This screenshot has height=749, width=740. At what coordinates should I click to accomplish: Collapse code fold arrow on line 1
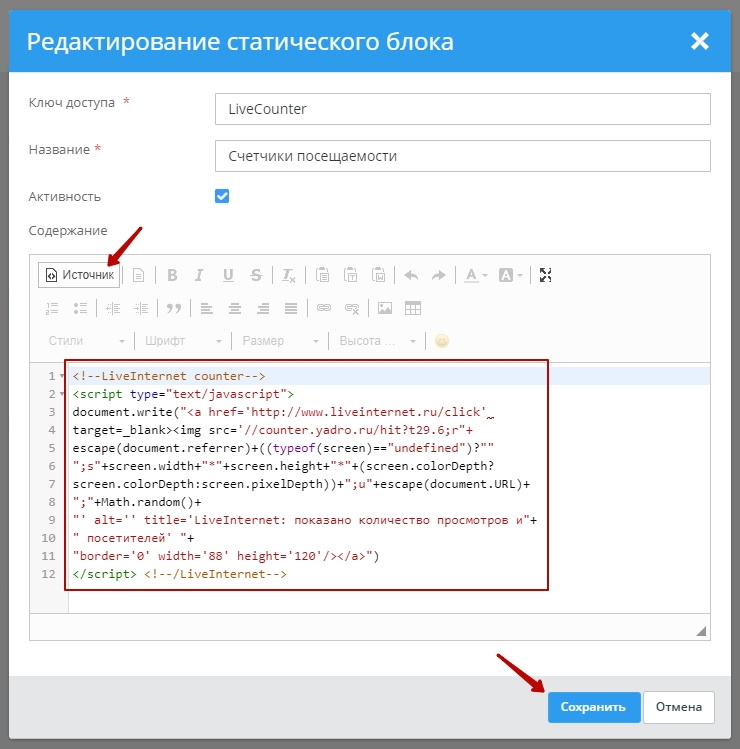click(62, 376)
